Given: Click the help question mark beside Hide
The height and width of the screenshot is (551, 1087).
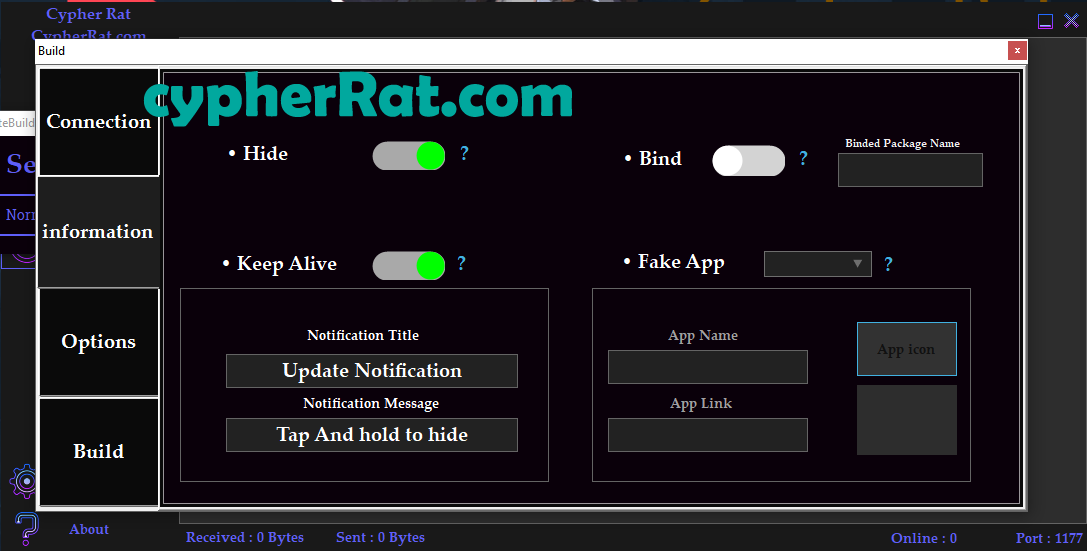Looking at the screenshot, I should click(464, 154).
